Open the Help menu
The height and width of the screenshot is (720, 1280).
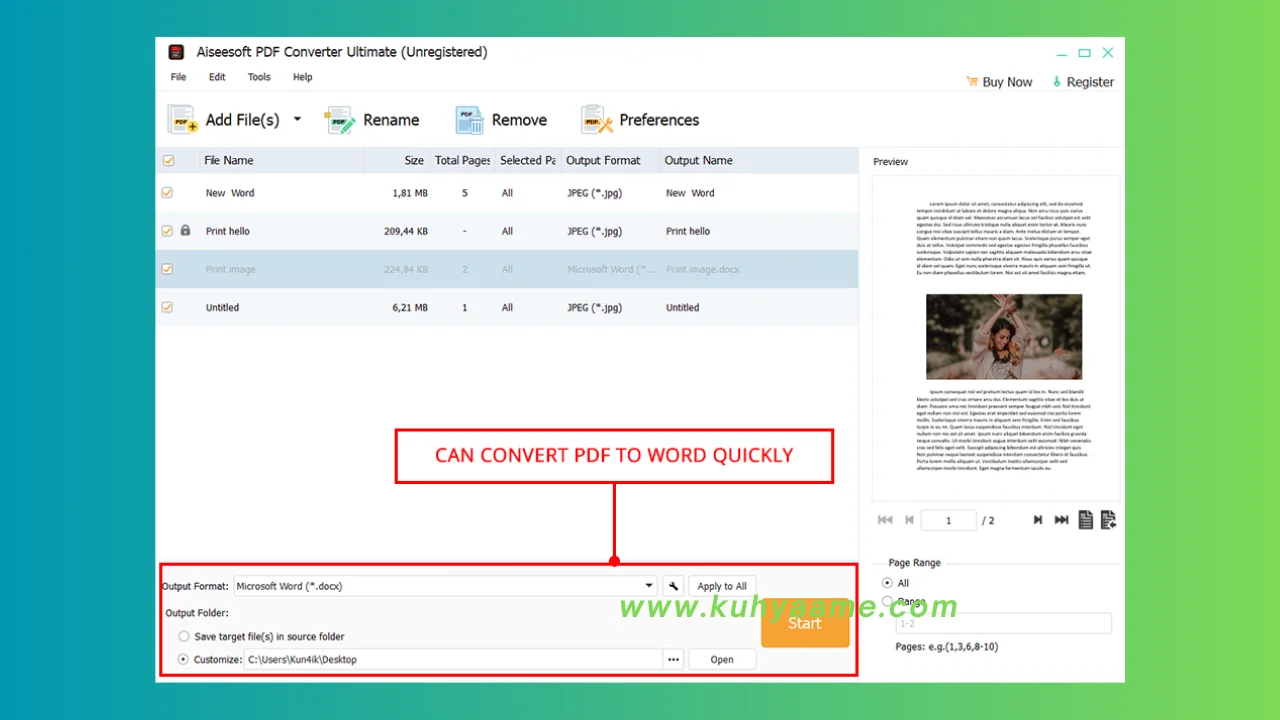tap(302, 77)
